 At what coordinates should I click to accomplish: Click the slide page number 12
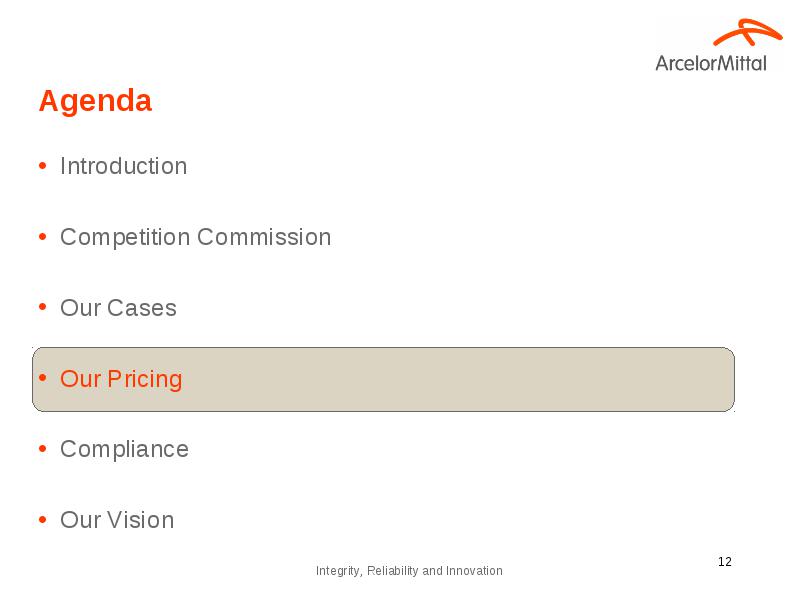724,562
